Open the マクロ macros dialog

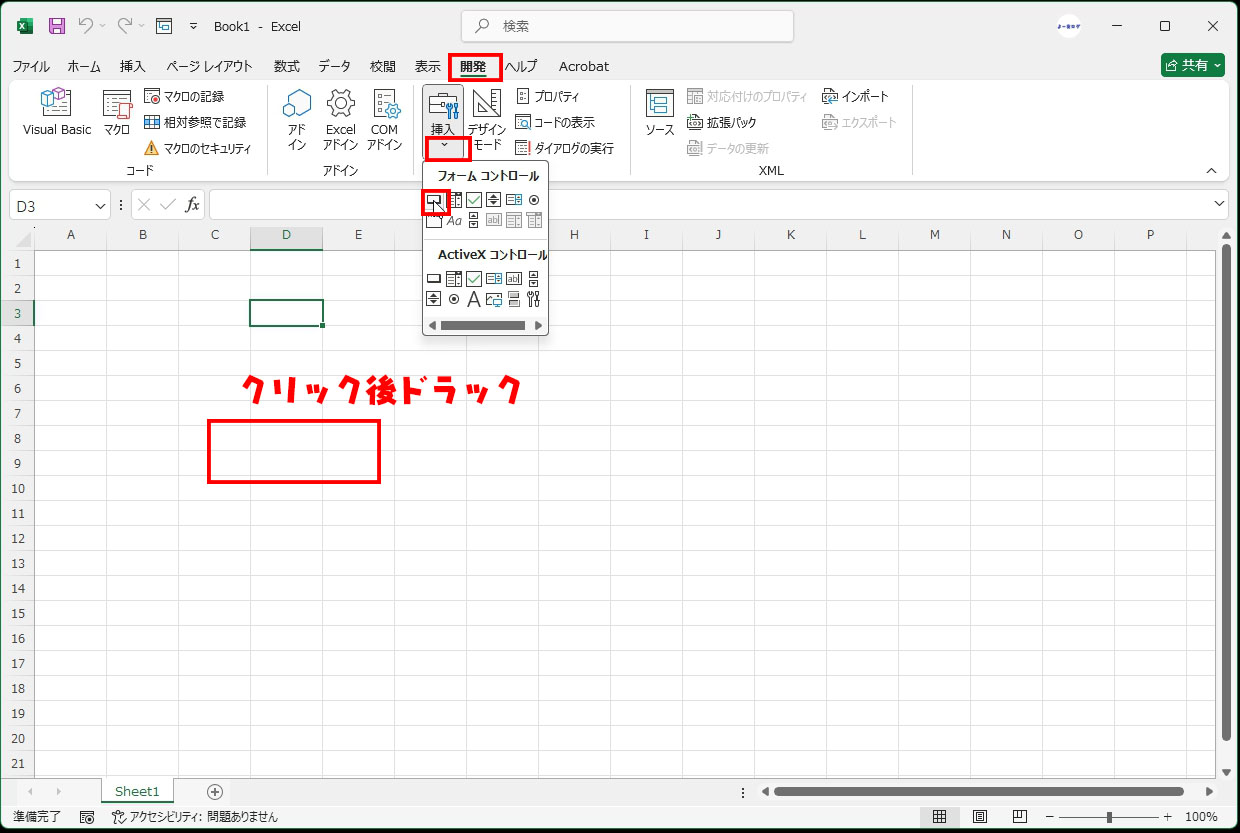117,111
